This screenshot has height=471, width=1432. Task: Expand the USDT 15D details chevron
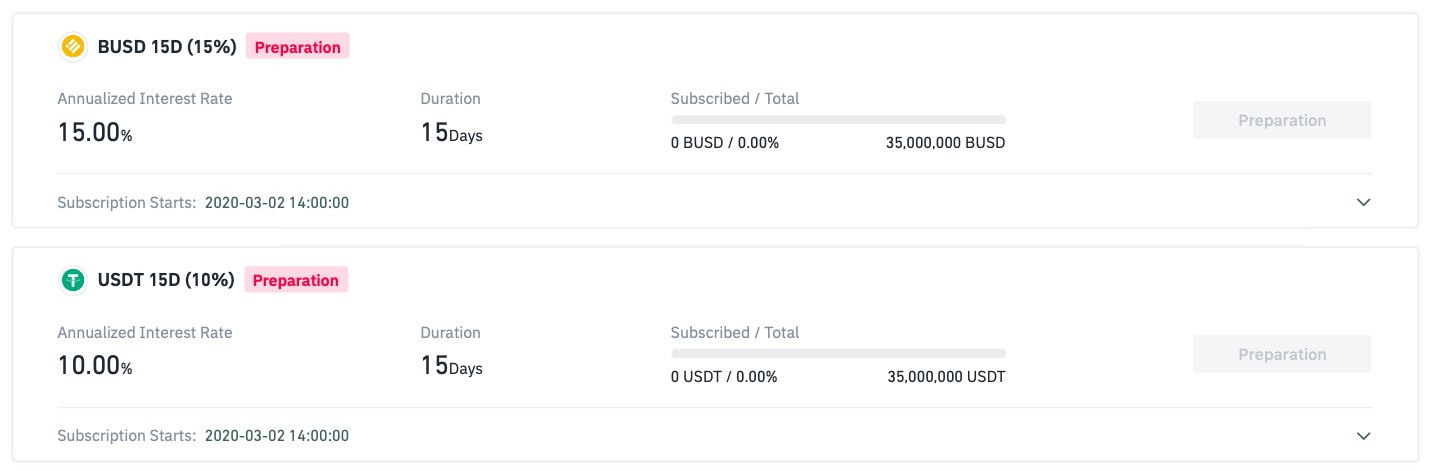coord(1363,436)
